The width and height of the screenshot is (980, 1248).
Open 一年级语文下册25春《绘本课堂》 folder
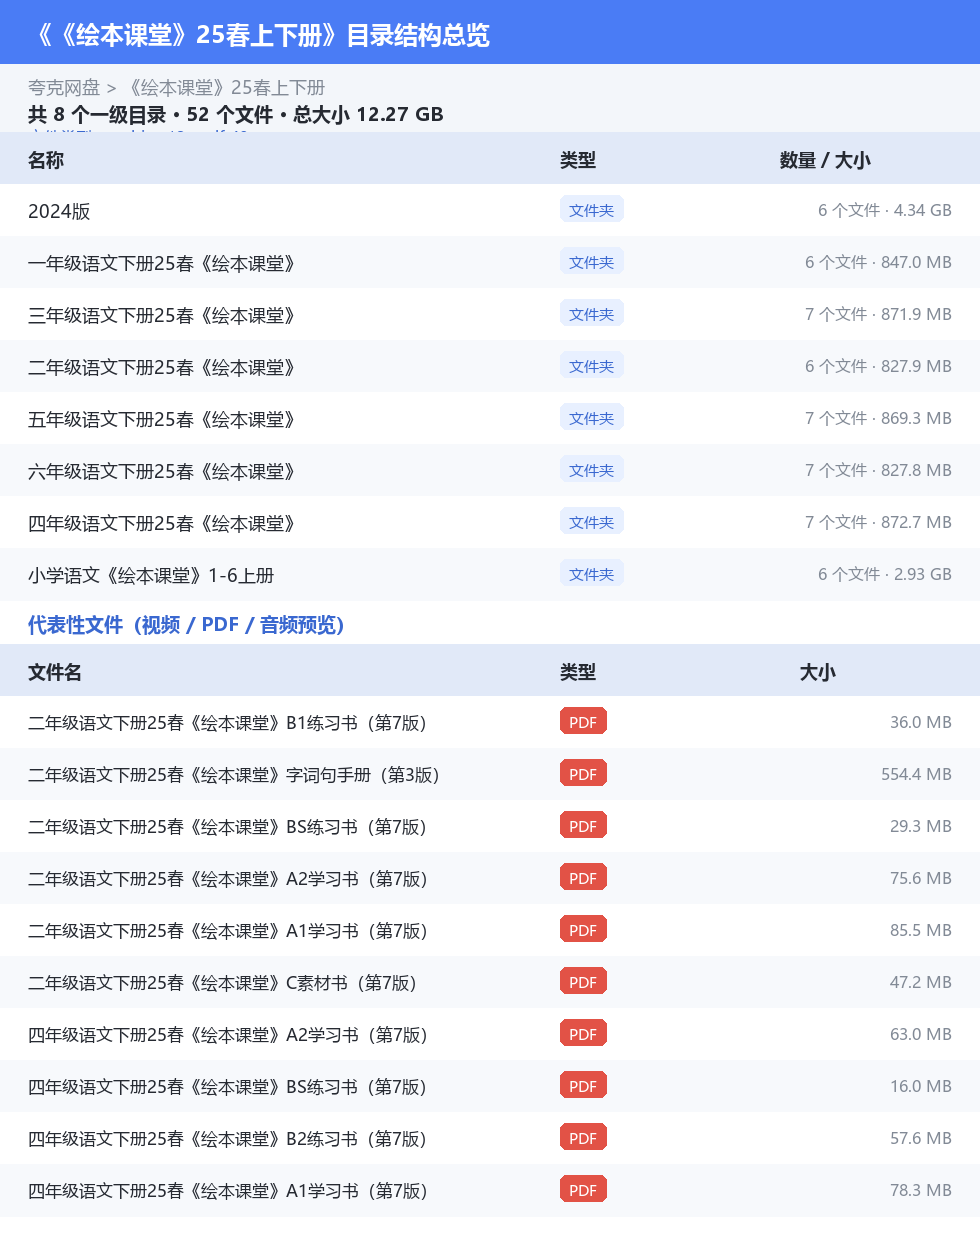(x=164, y=263)
